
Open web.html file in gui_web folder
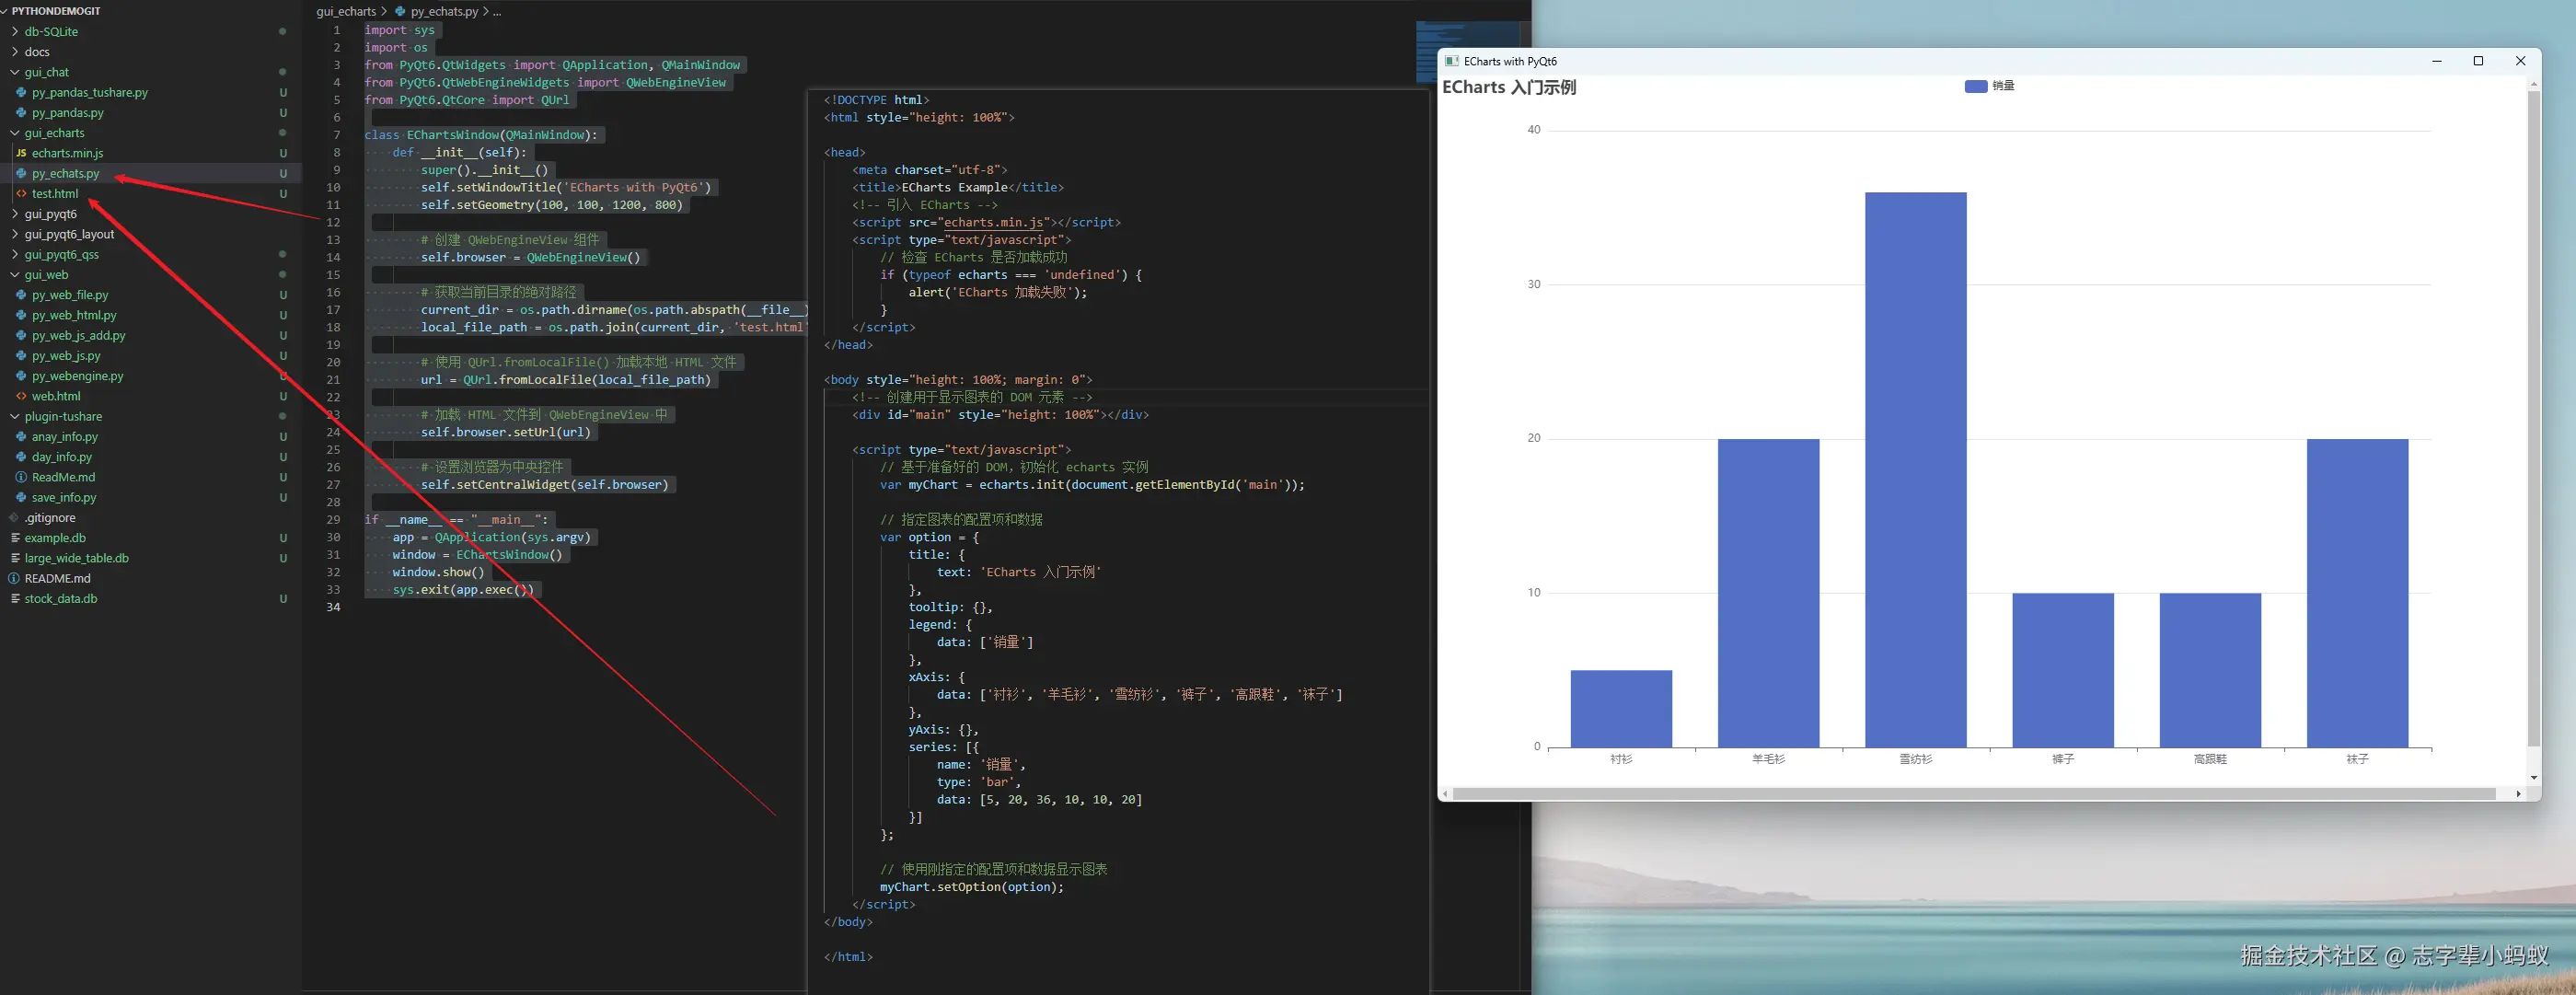pos(55,396)
